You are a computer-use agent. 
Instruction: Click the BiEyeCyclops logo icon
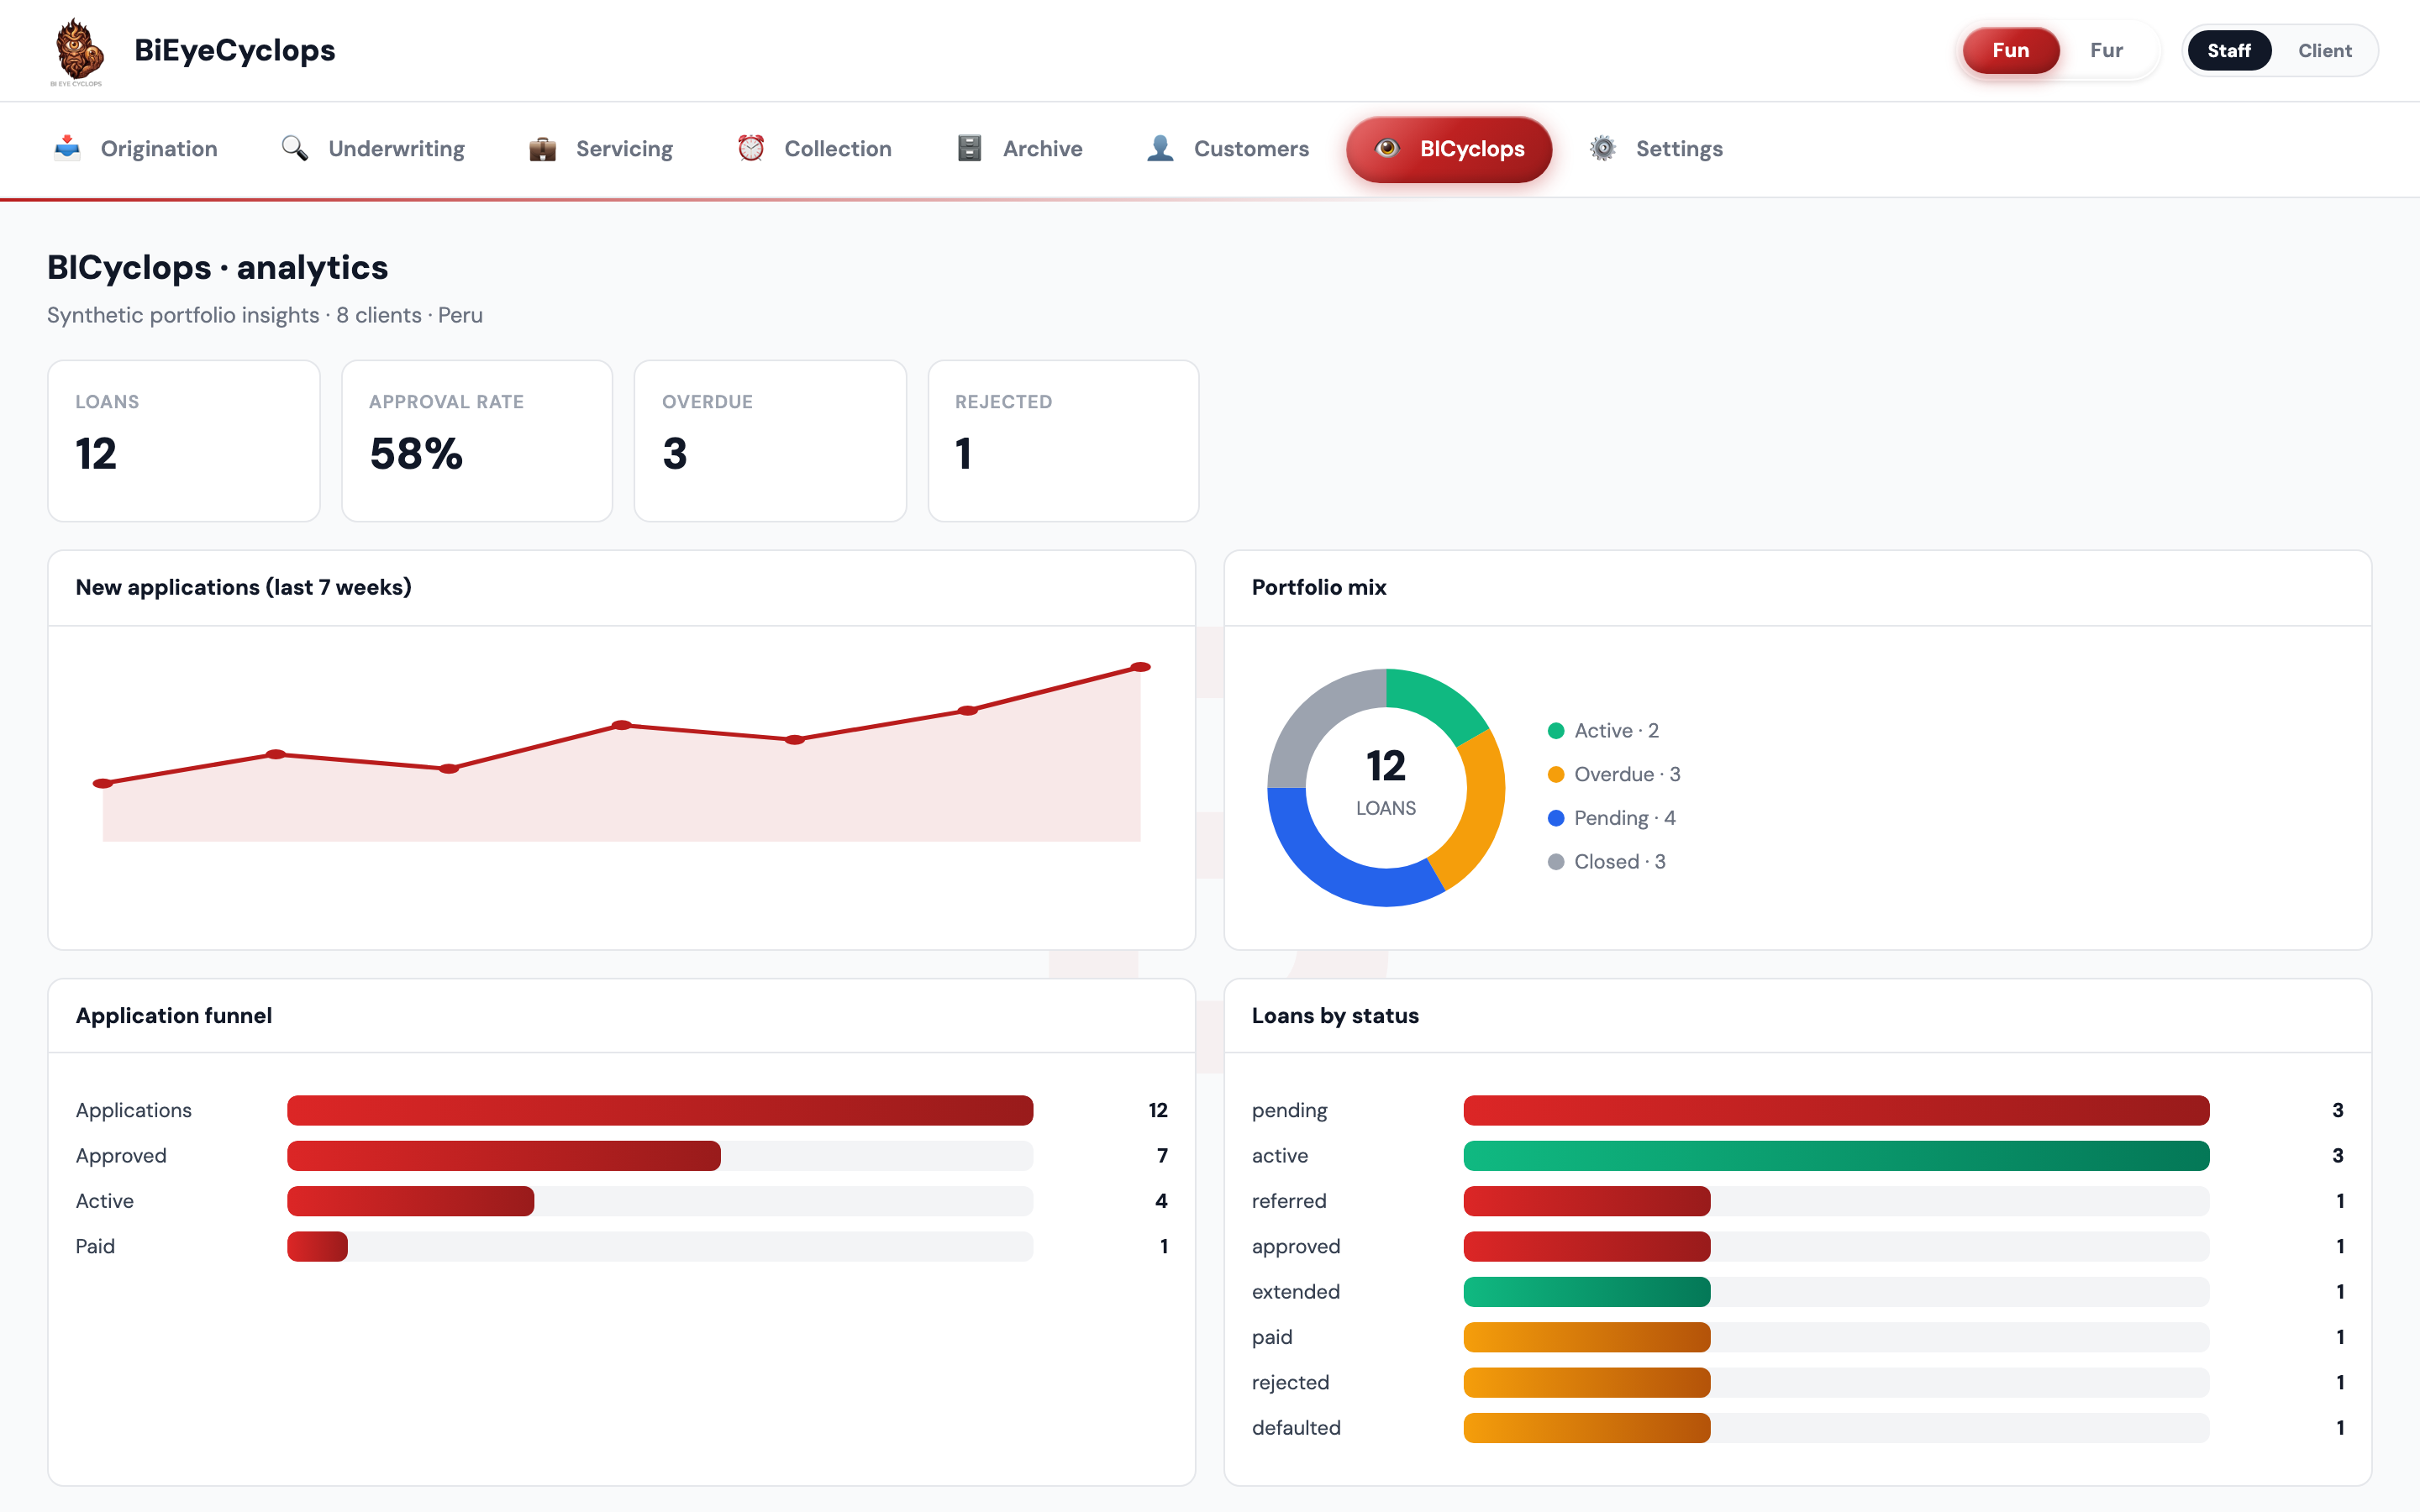point(77,52)
